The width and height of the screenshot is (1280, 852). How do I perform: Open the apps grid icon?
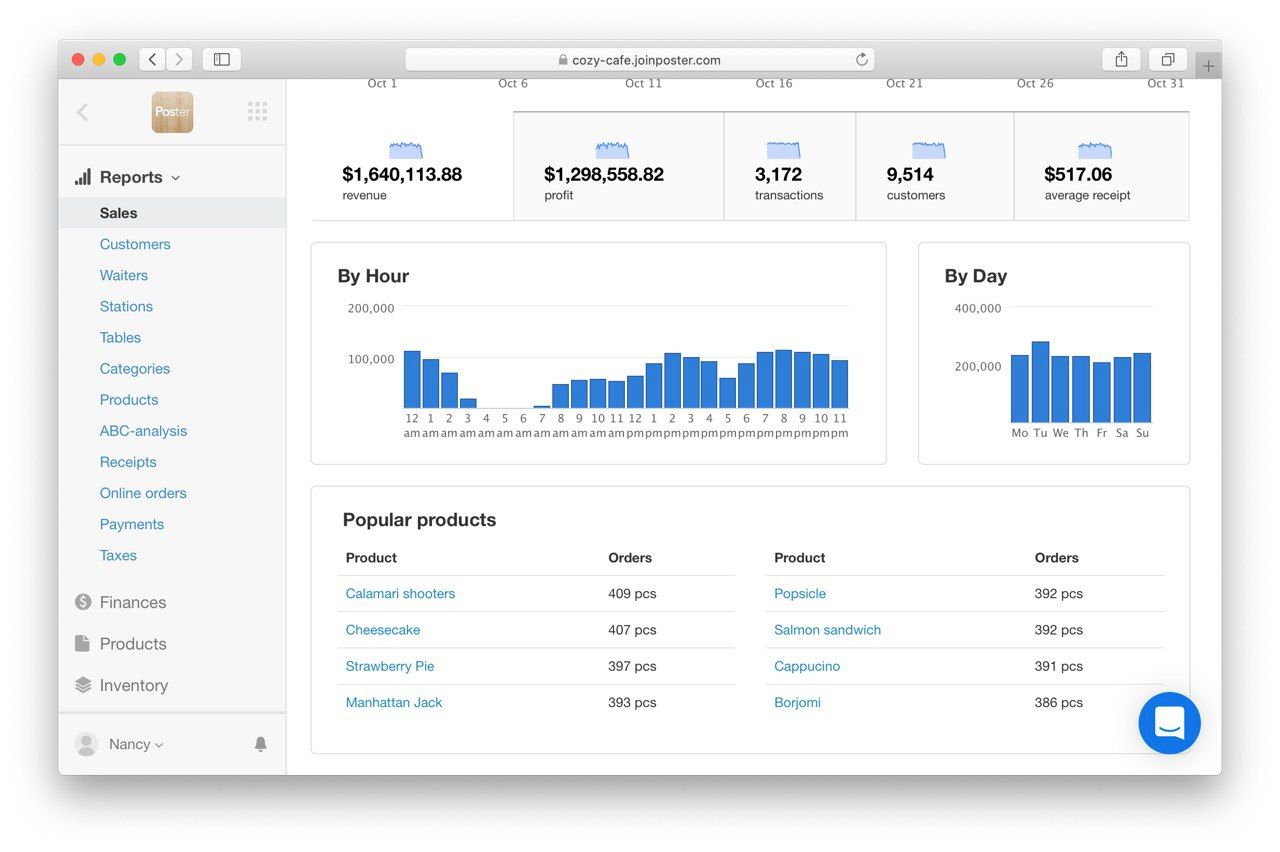coord(257,112)
